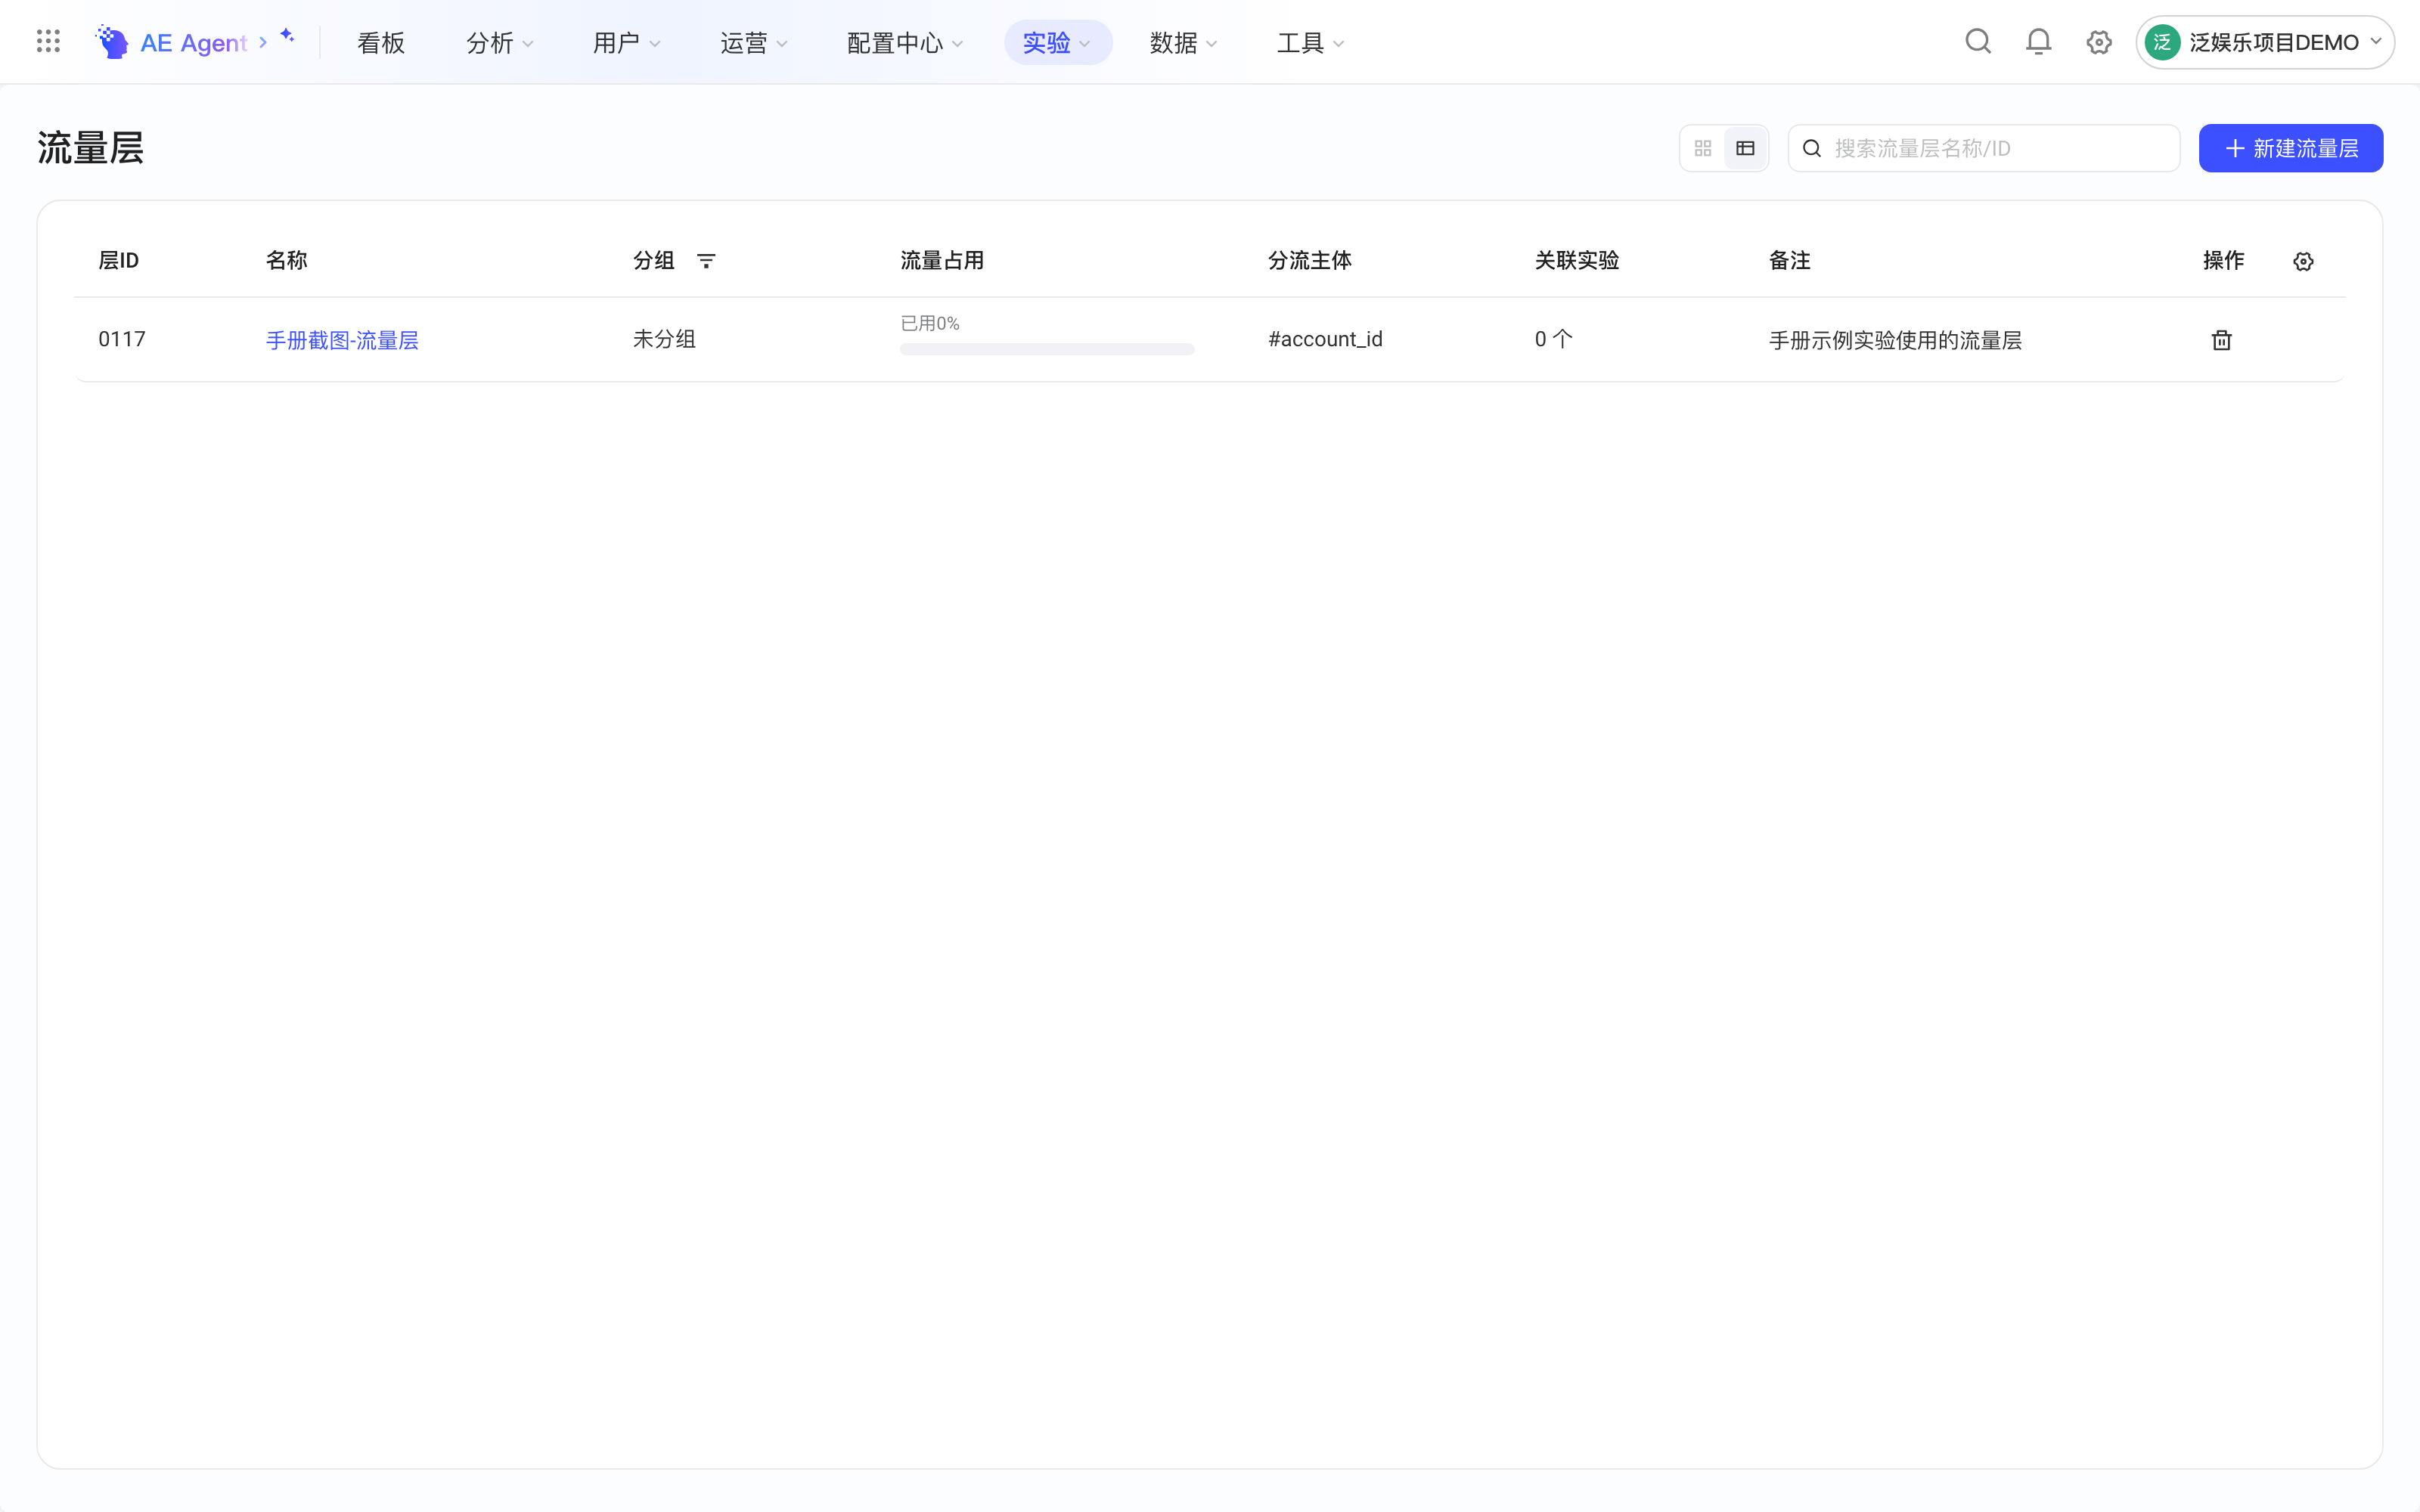Filter the 分组 column
The image size is (2420, 1512).
[706, 261]
